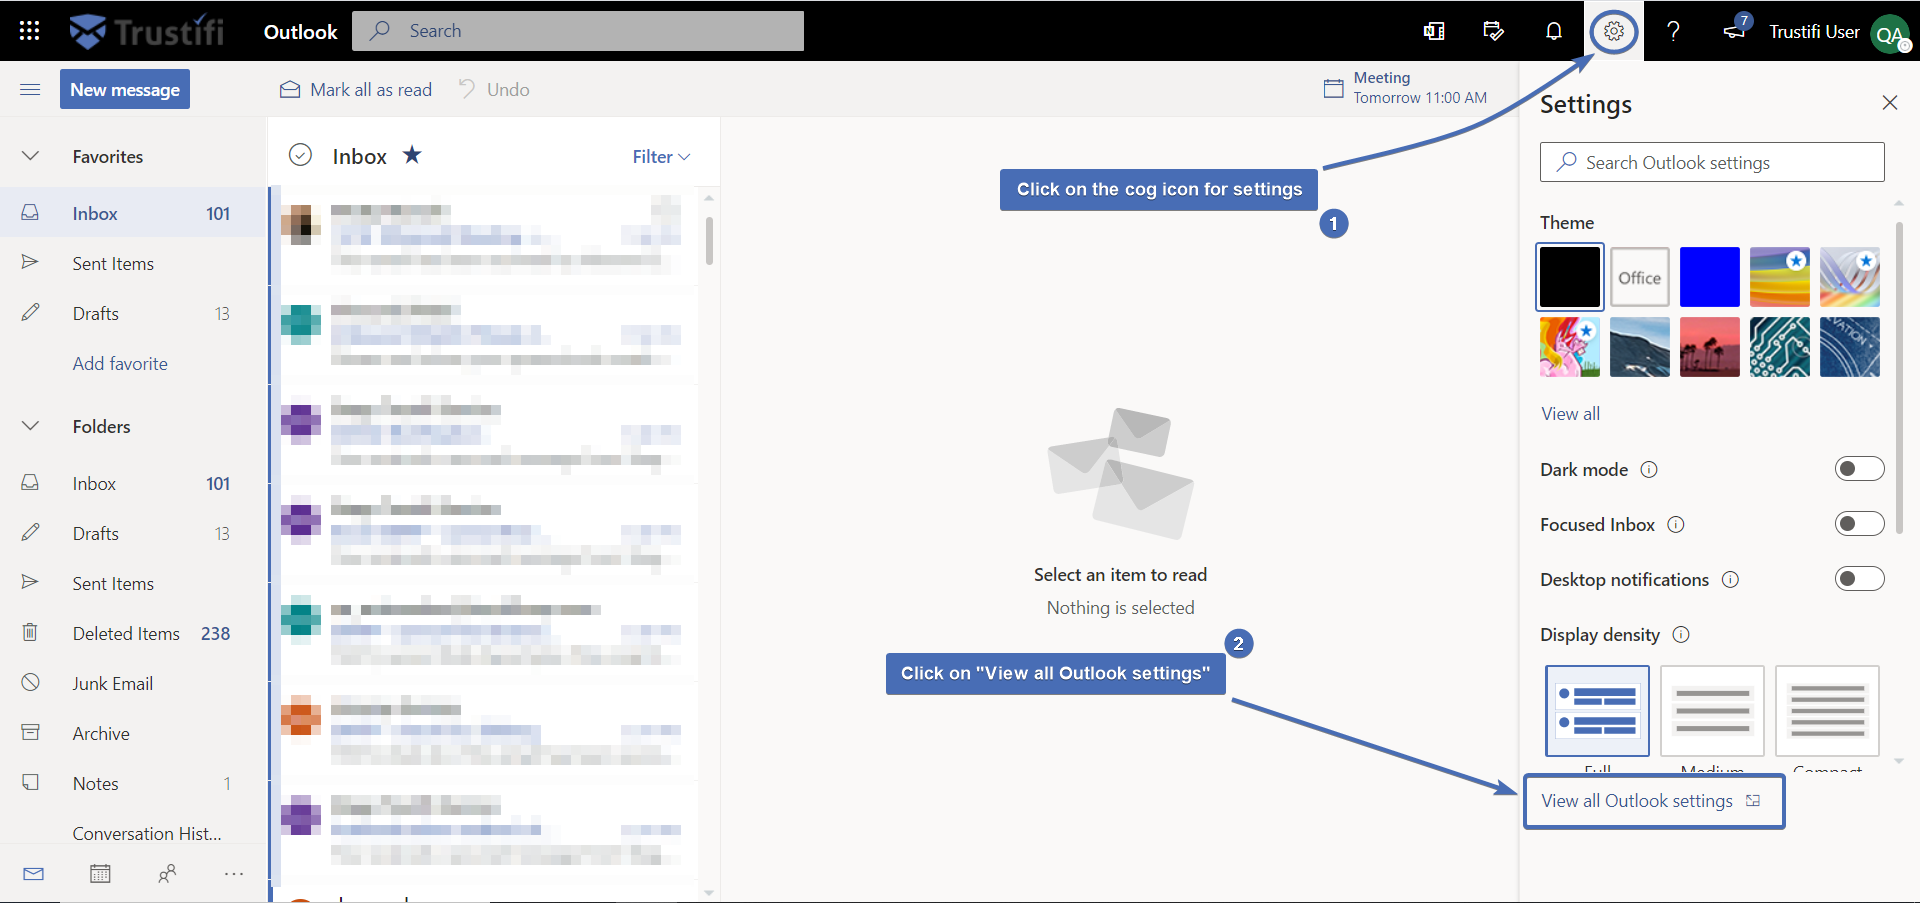This screenshot has width=1920, height=903.
Task: Select the rainbow stripes theme thumbnail
Action: point(1780,277)
